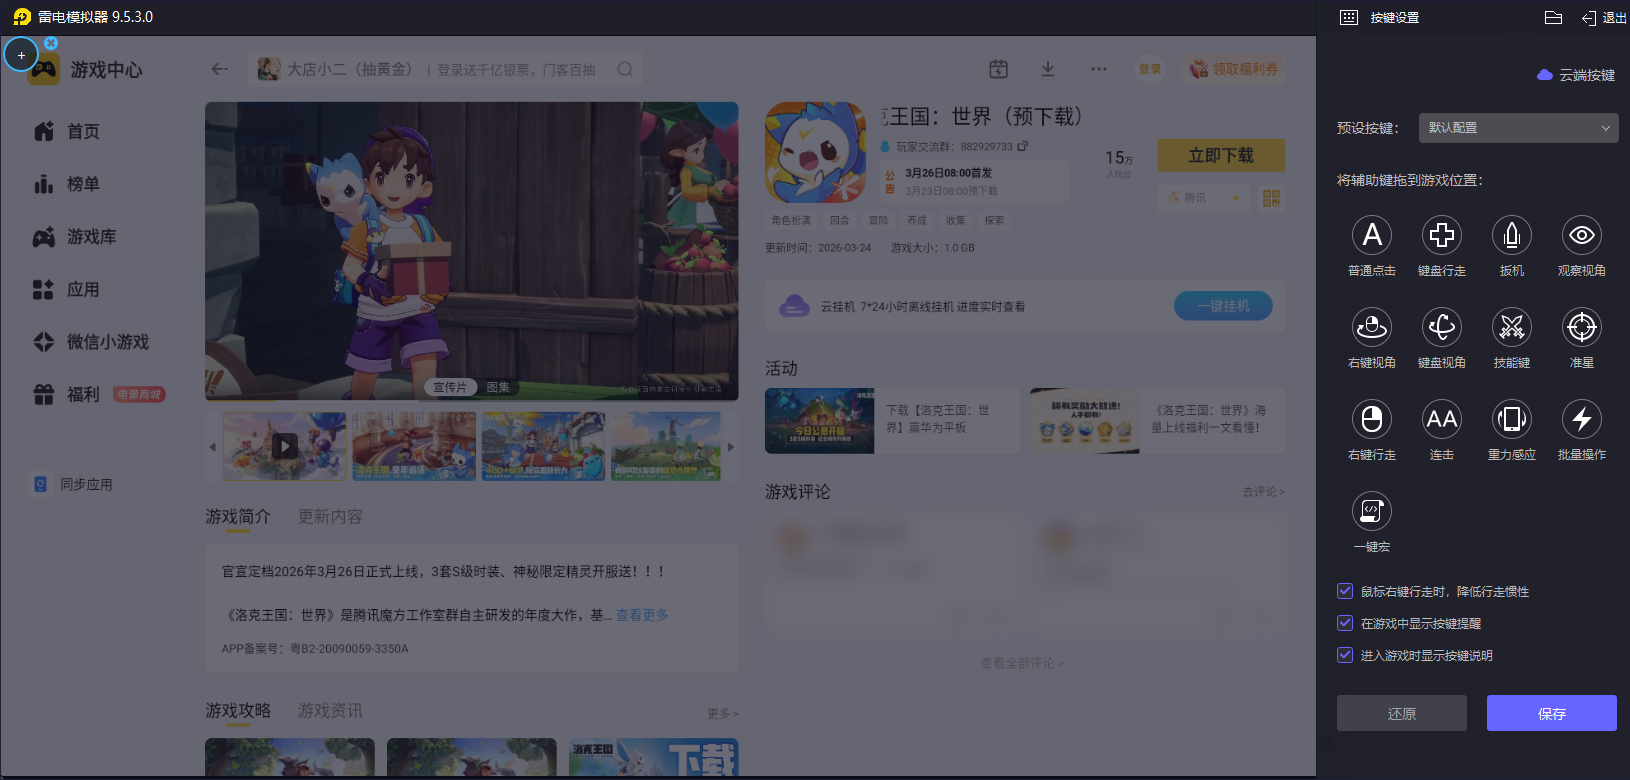Toggle 在游戏中显示按键提醒 checkbox
The image size is (1630, 780).
(1345, 623)
